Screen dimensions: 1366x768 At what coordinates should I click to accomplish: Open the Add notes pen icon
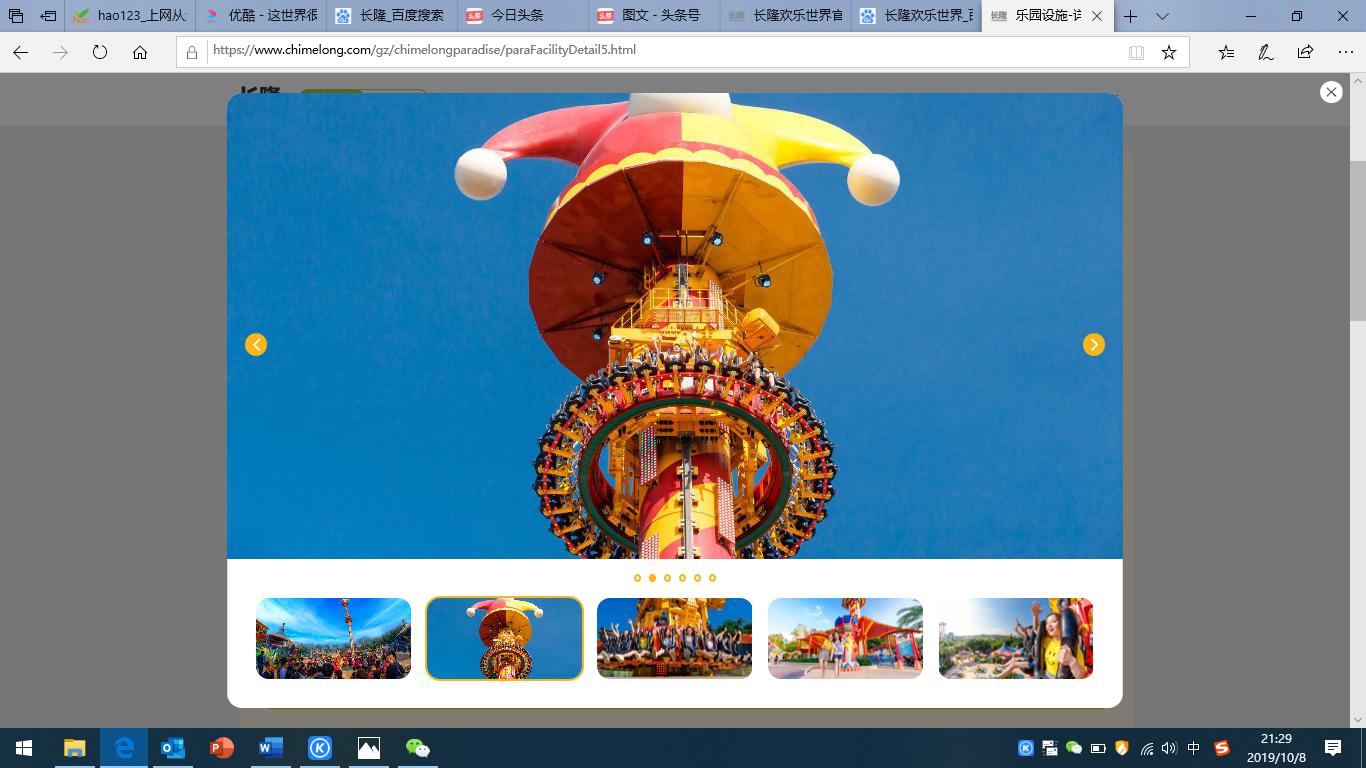tap(1265, 53)
